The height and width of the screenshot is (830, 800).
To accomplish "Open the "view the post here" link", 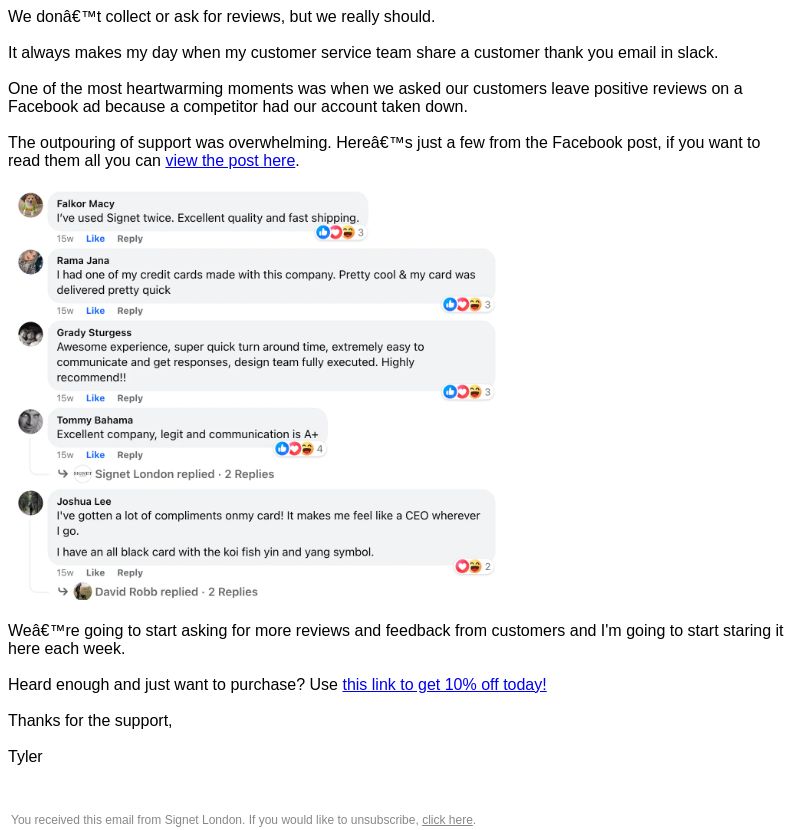I will [x=230, y=160].
